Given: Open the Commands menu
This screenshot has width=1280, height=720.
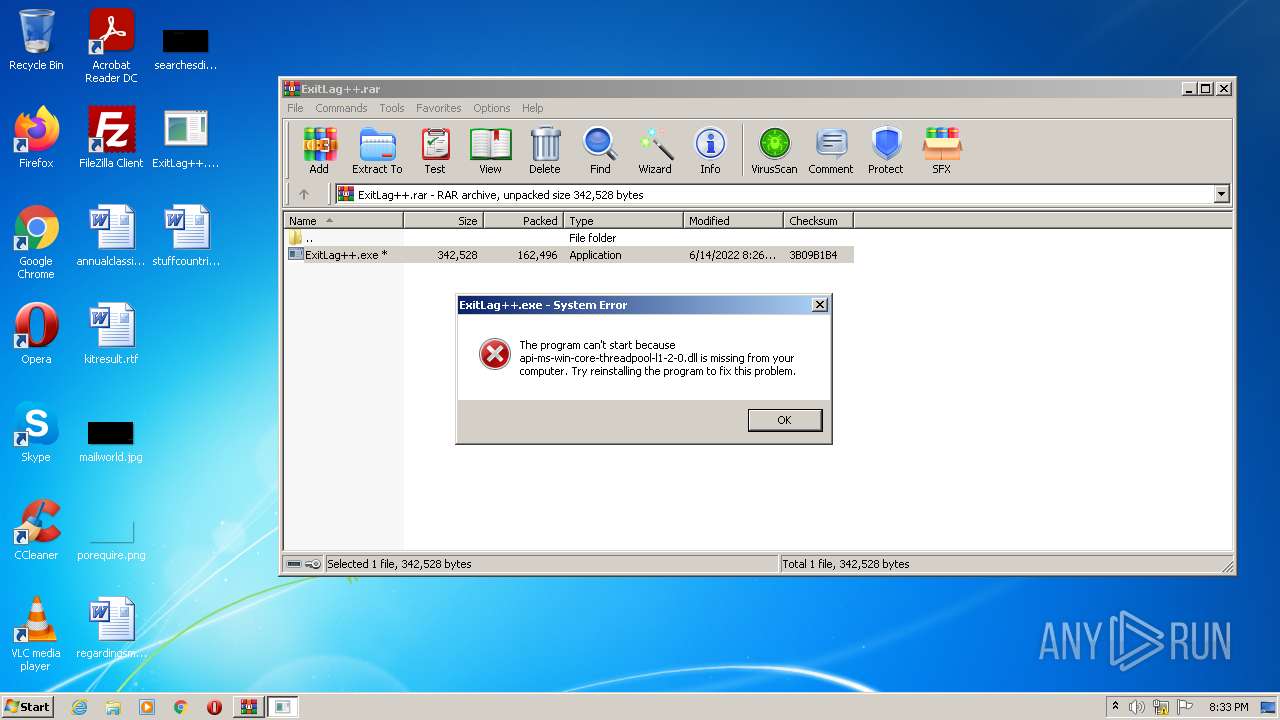Looking at the screenshot, I should point(341,108).
